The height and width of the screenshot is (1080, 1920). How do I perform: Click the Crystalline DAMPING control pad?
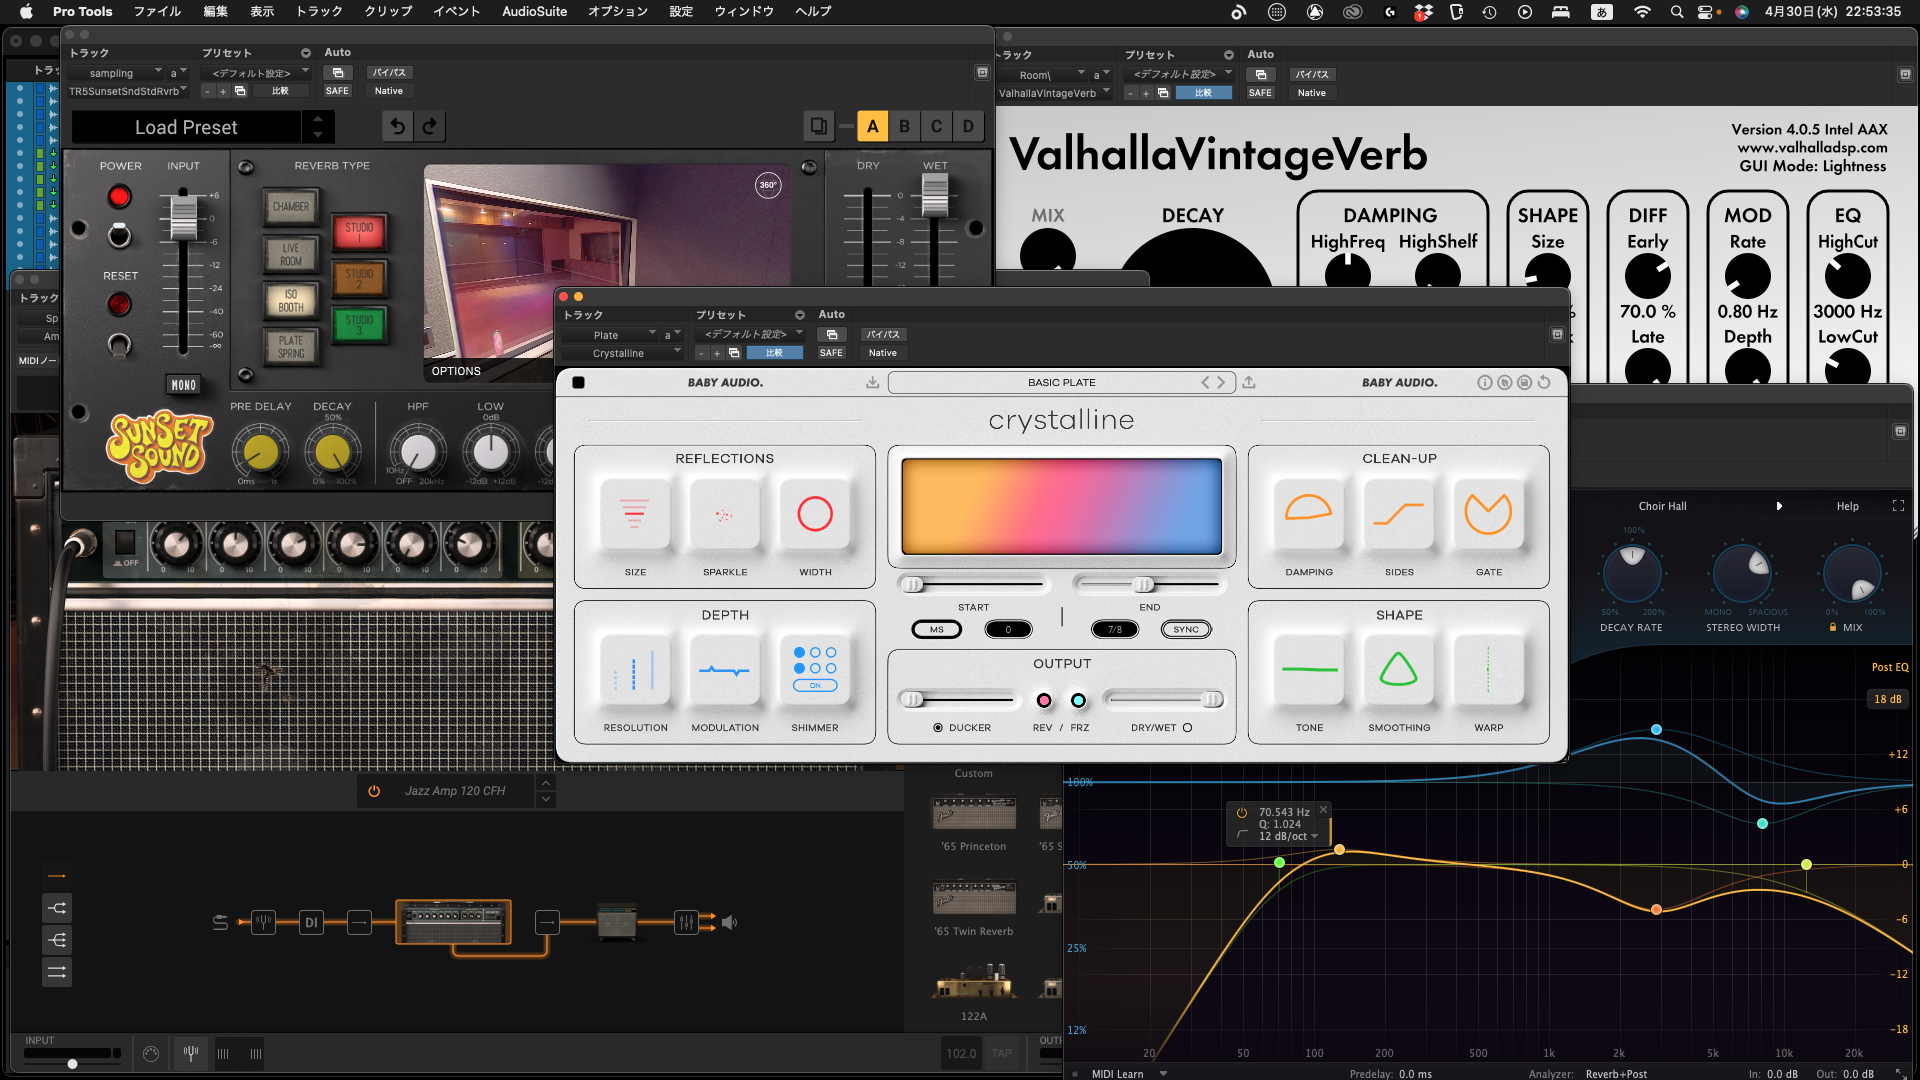[1309, 514]
